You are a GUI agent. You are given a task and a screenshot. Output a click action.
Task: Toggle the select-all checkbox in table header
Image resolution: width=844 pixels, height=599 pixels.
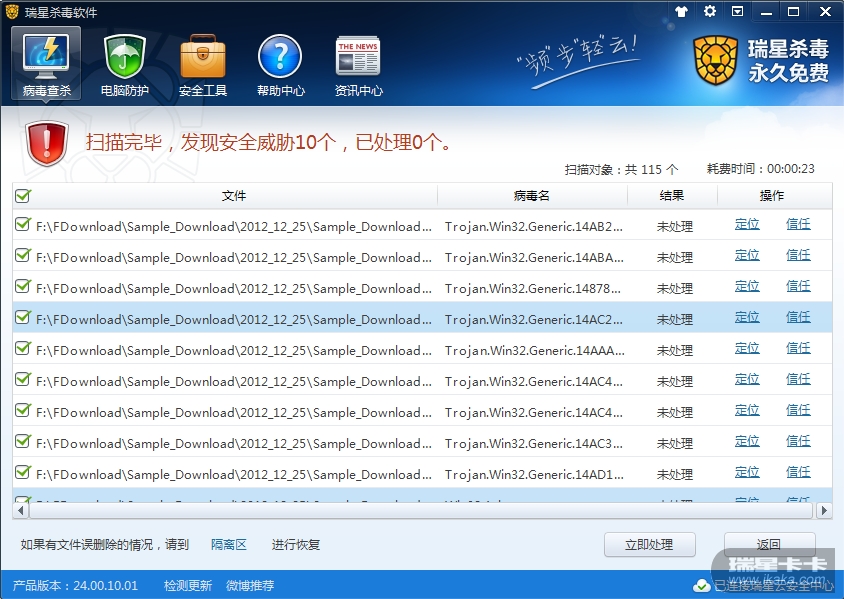[23, 195]
